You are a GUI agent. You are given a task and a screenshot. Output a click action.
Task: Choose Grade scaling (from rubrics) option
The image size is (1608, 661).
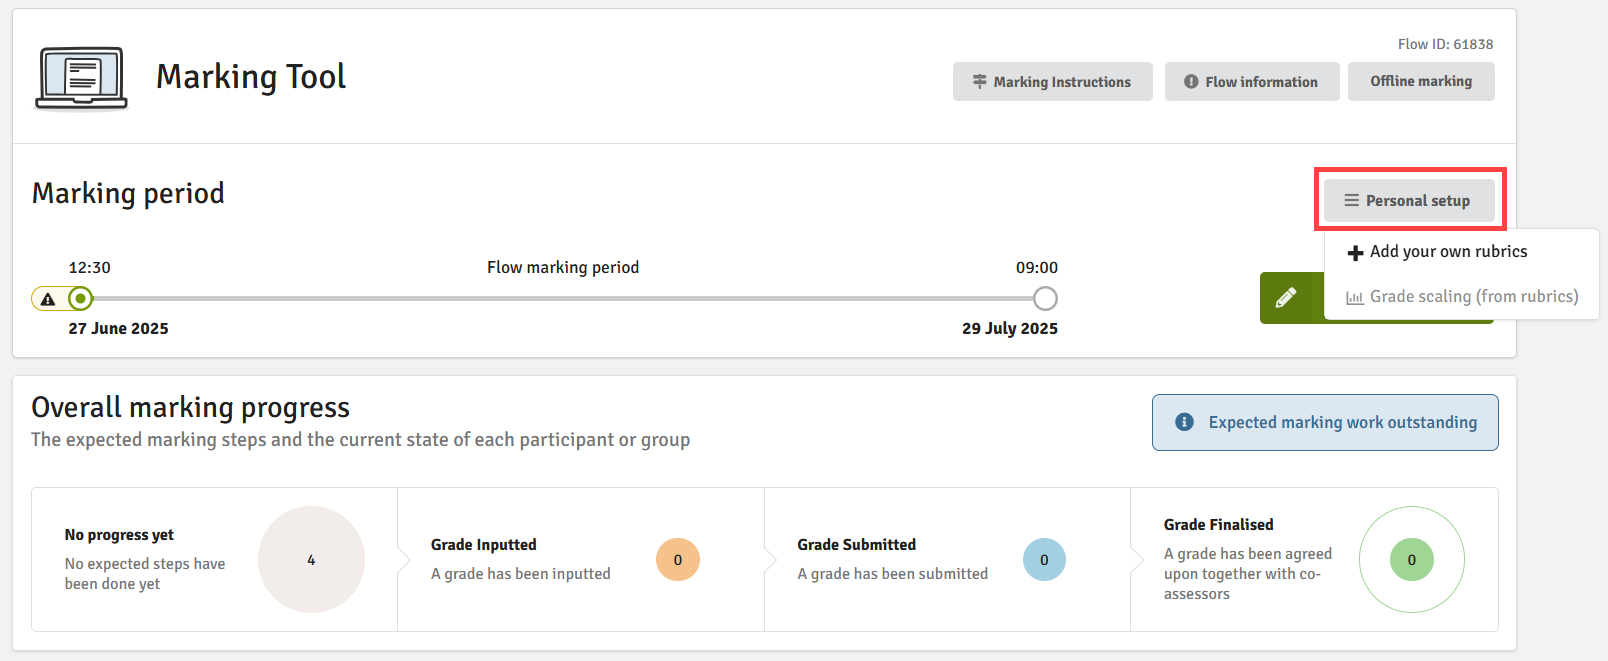(x=1461, y=297)
